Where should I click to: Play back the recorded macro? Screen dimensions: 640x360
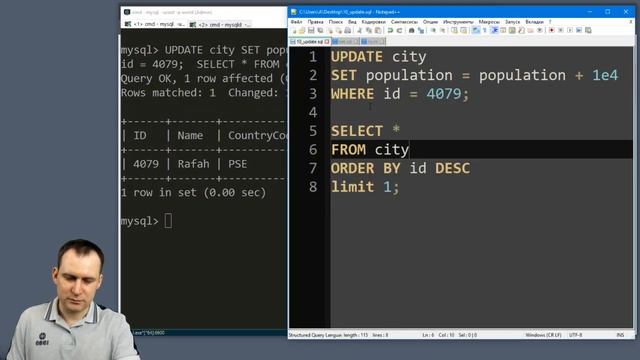[x=570, y=30]
